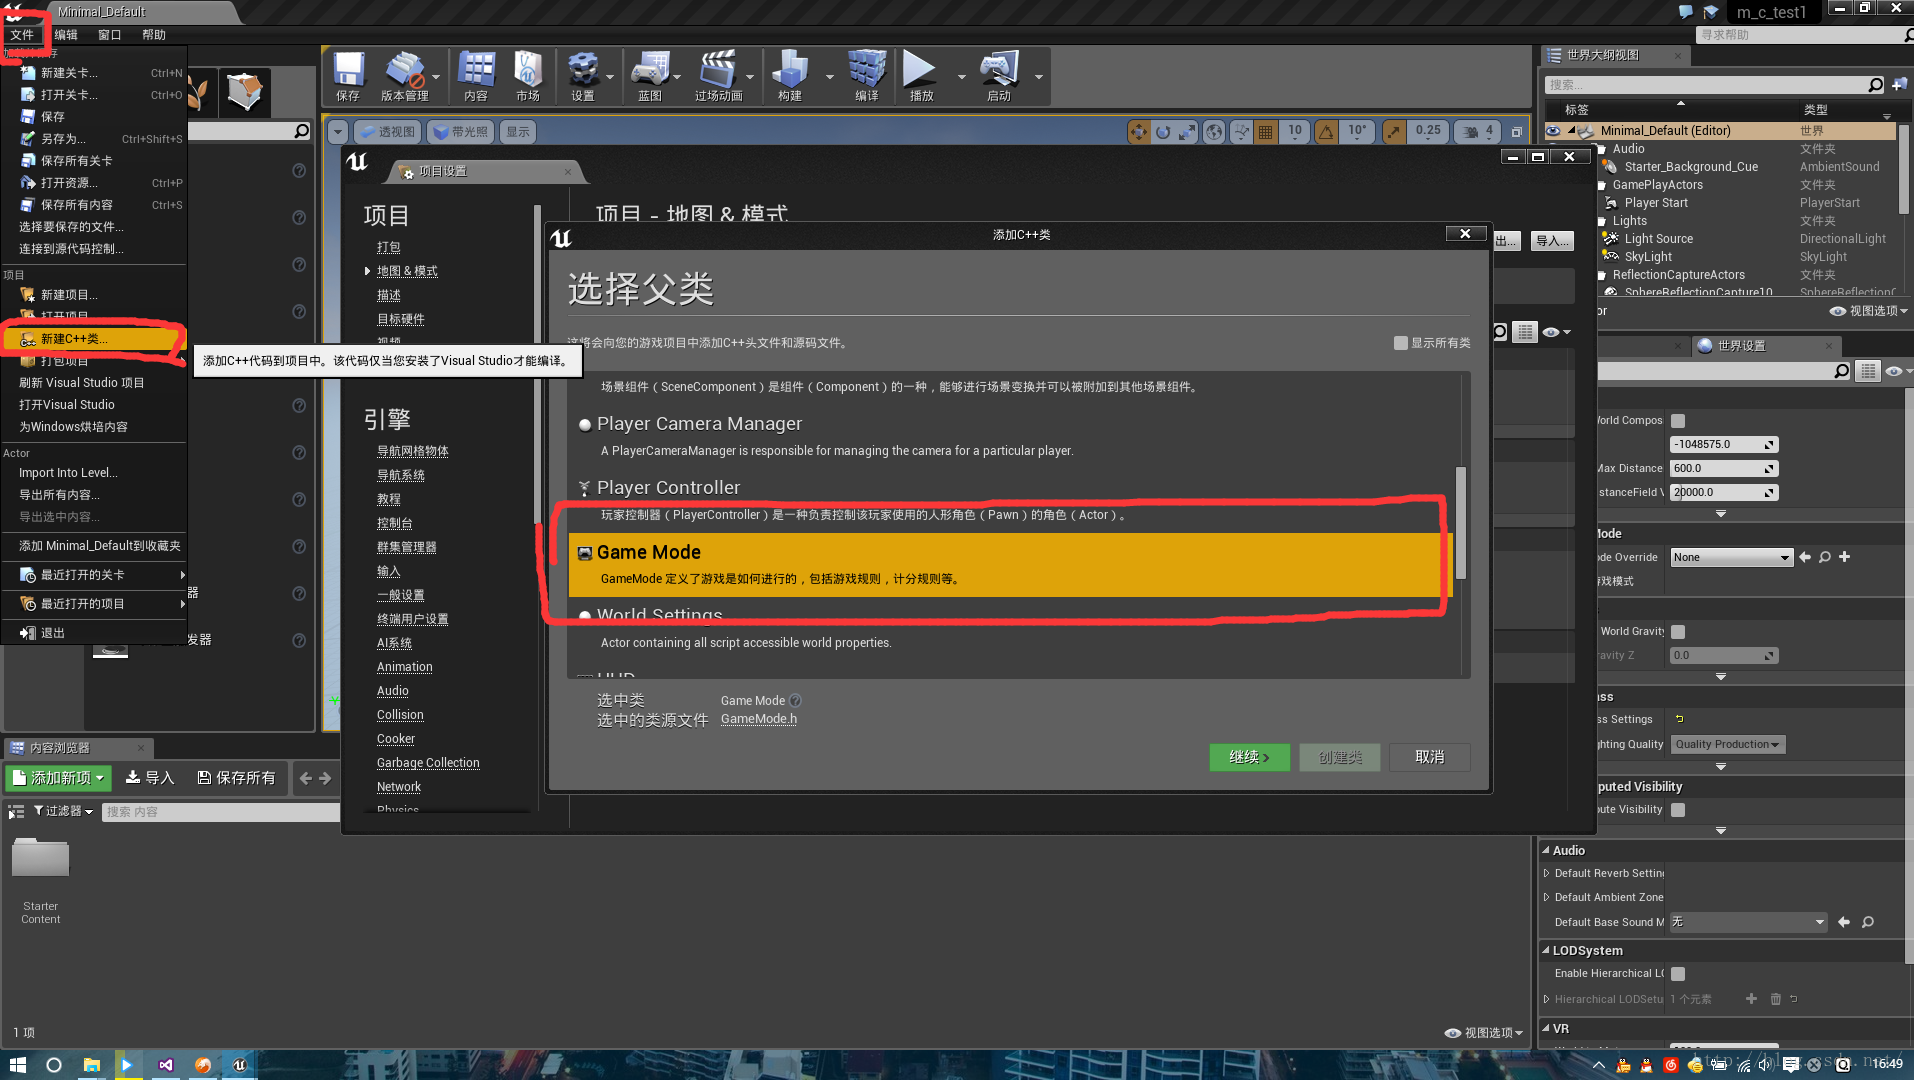Click the use-selected arrow beside GameMode Override

pos(1805,557)
